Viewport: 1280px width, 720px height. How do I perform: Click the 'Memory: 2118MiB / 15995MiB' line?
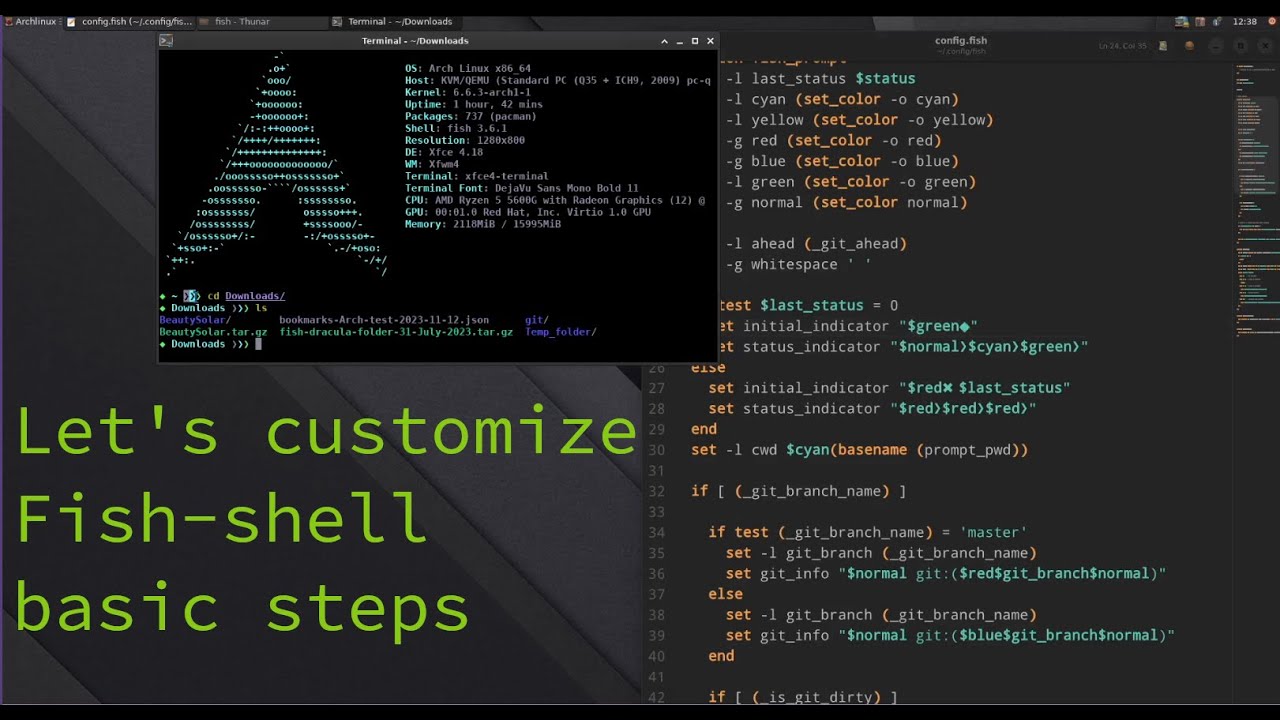[x=483, y=224]
